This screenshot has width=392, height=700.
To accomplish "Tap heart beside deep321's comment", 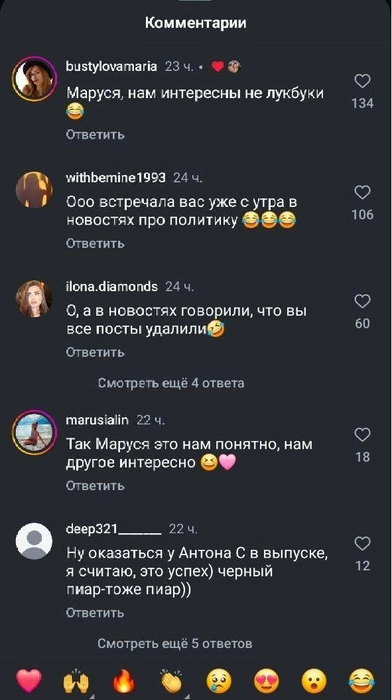I will pyautogui.click(x=362, y=544).
